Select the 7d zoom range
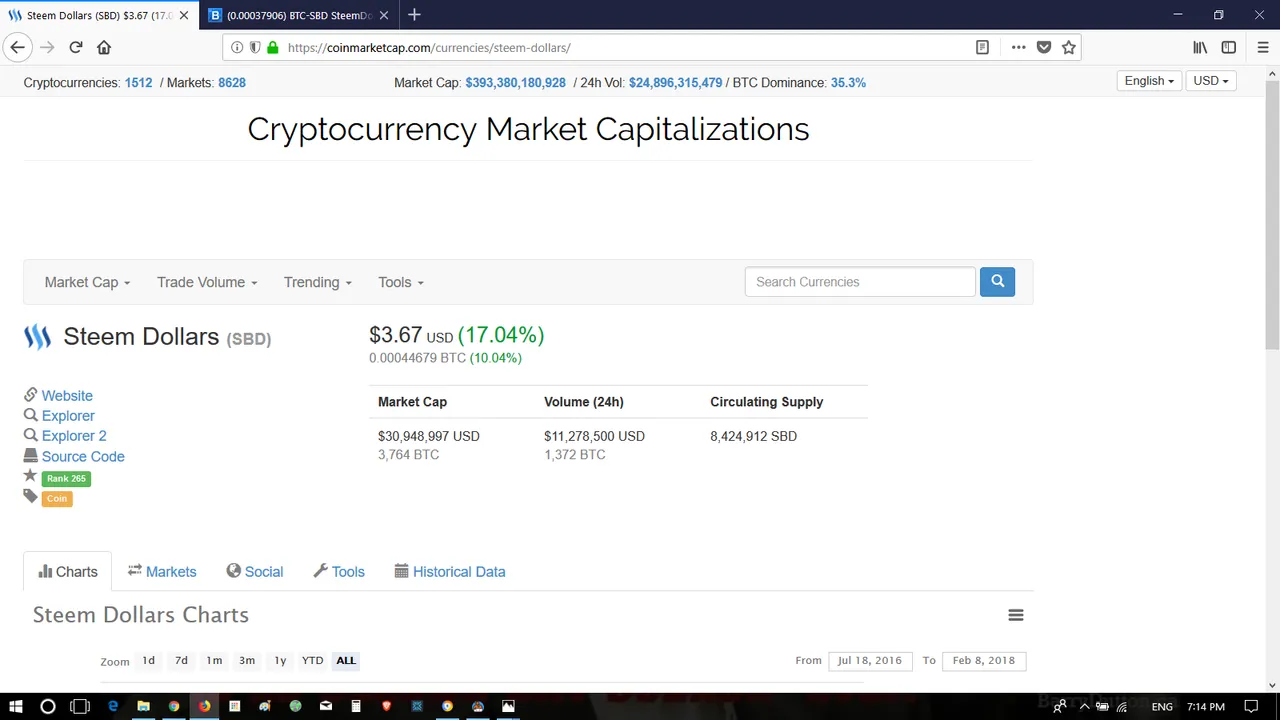 click(181, 660)
